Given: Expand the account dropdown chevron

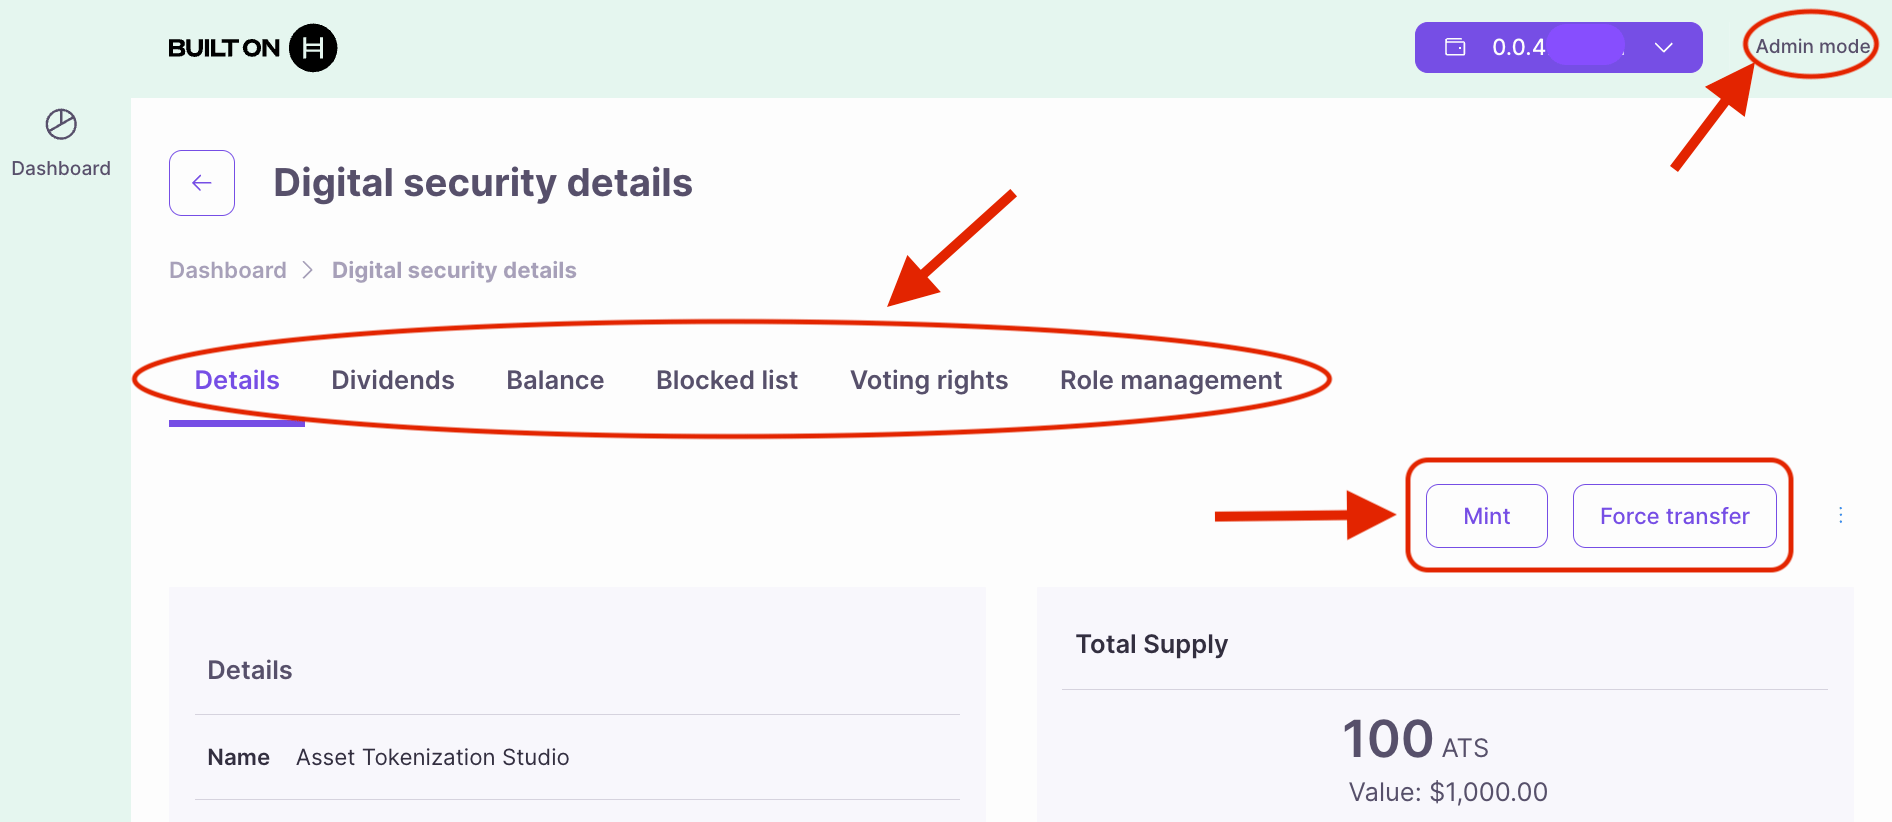Looking at the screenshot, I should 1664,47.
